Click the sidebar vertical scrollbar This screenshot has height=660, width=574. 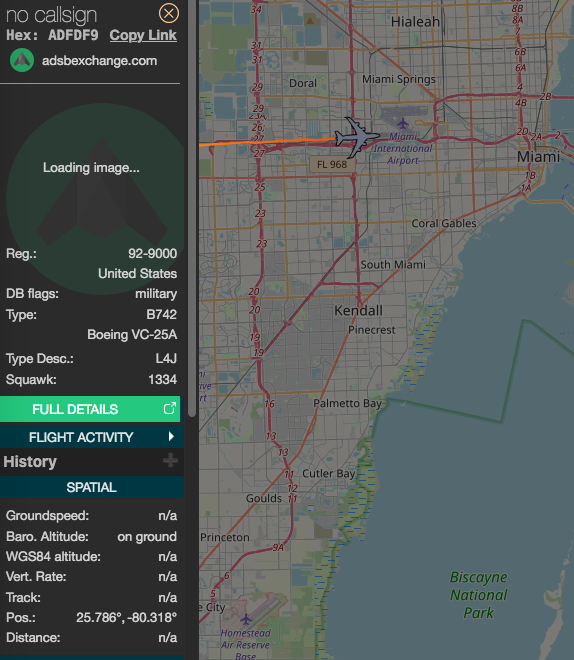pyautogui.click(x=192, y=208)
